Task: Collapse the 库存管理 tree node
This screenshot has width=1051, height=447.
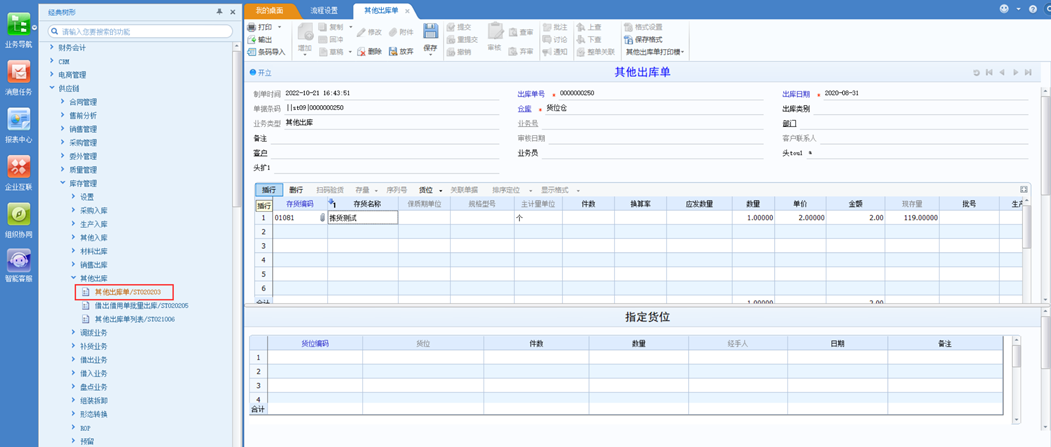Action: coord(63,184)
